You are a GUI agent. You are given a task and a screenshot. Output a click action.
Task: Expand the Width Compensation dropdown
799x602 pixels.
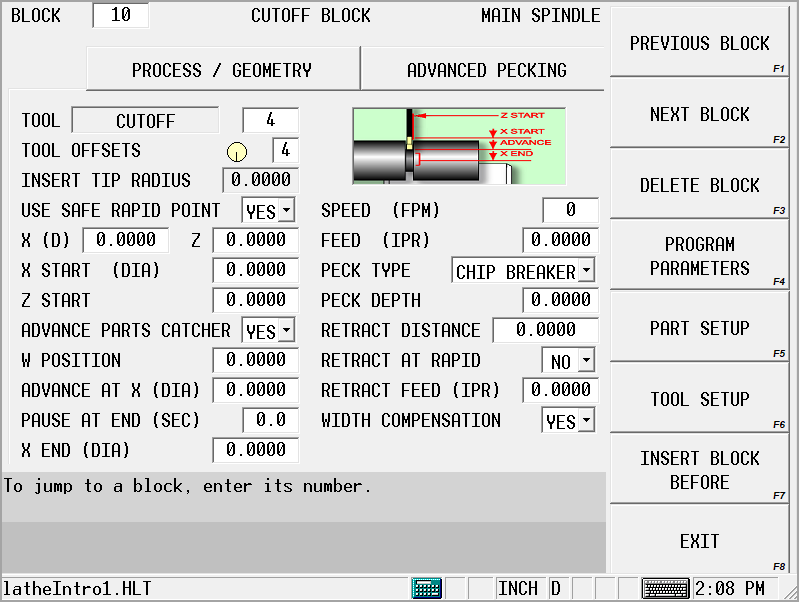587,421
